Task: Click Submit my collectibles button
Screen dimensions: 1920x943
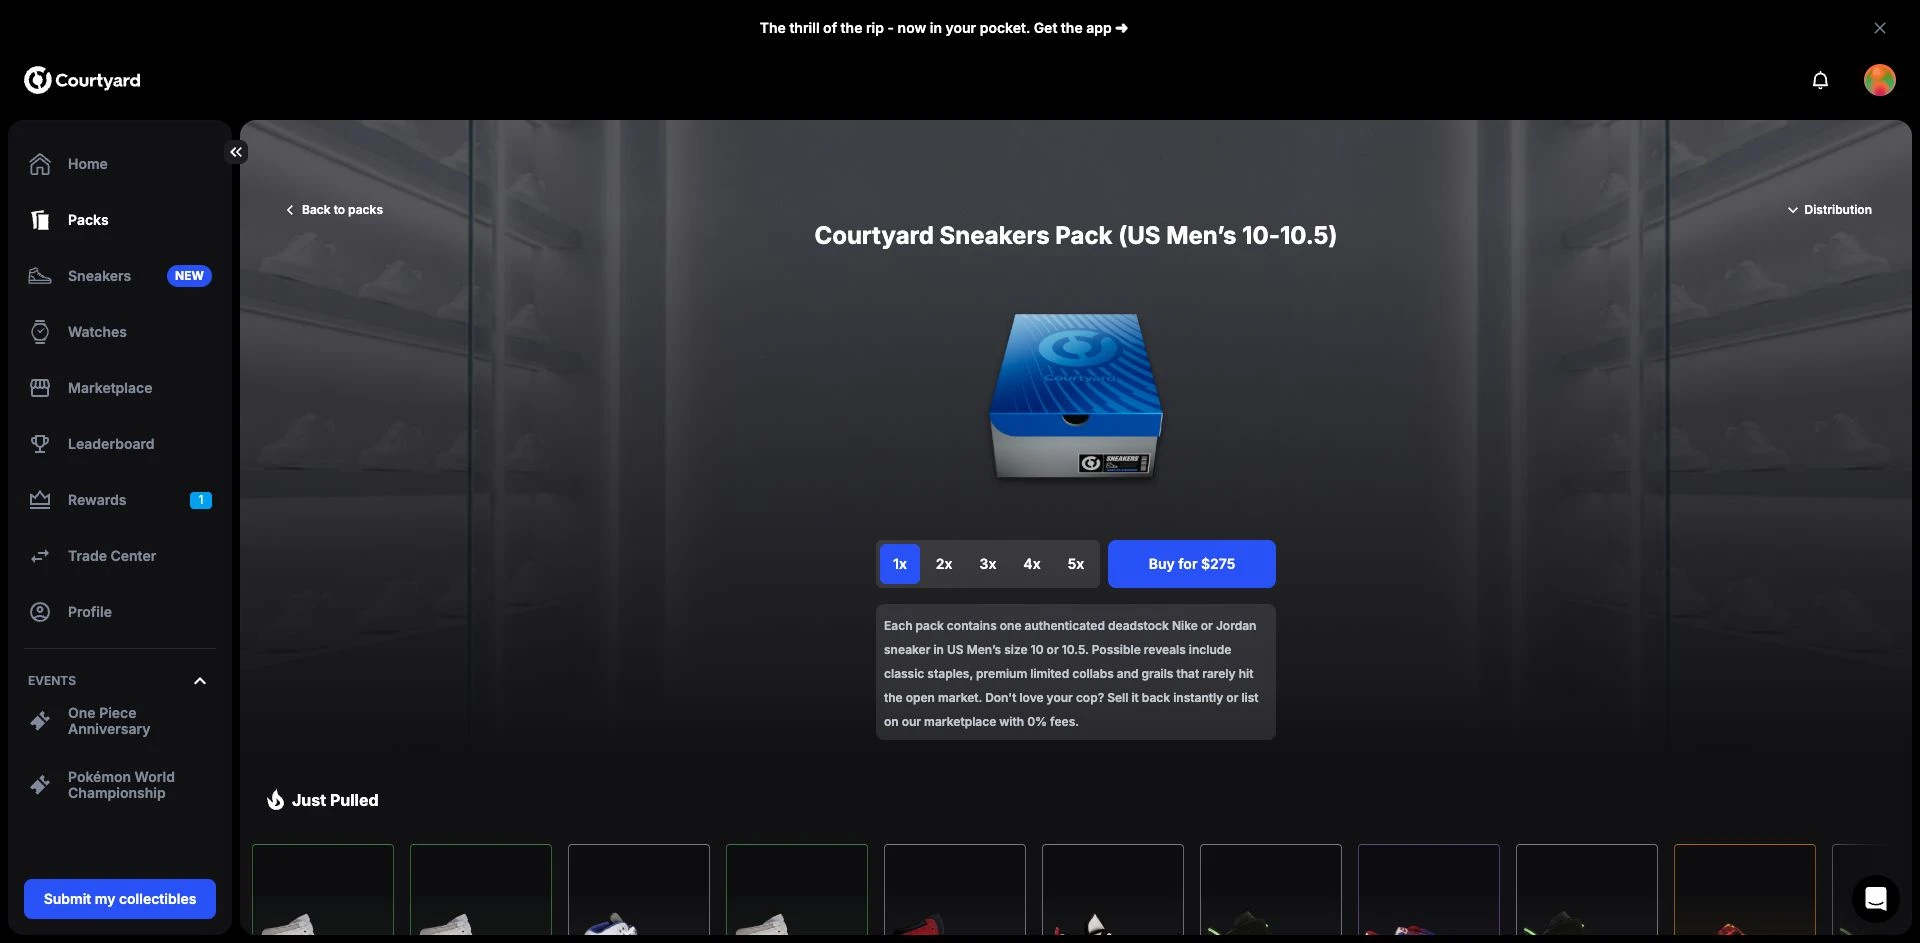Action: tap(120, 899)
